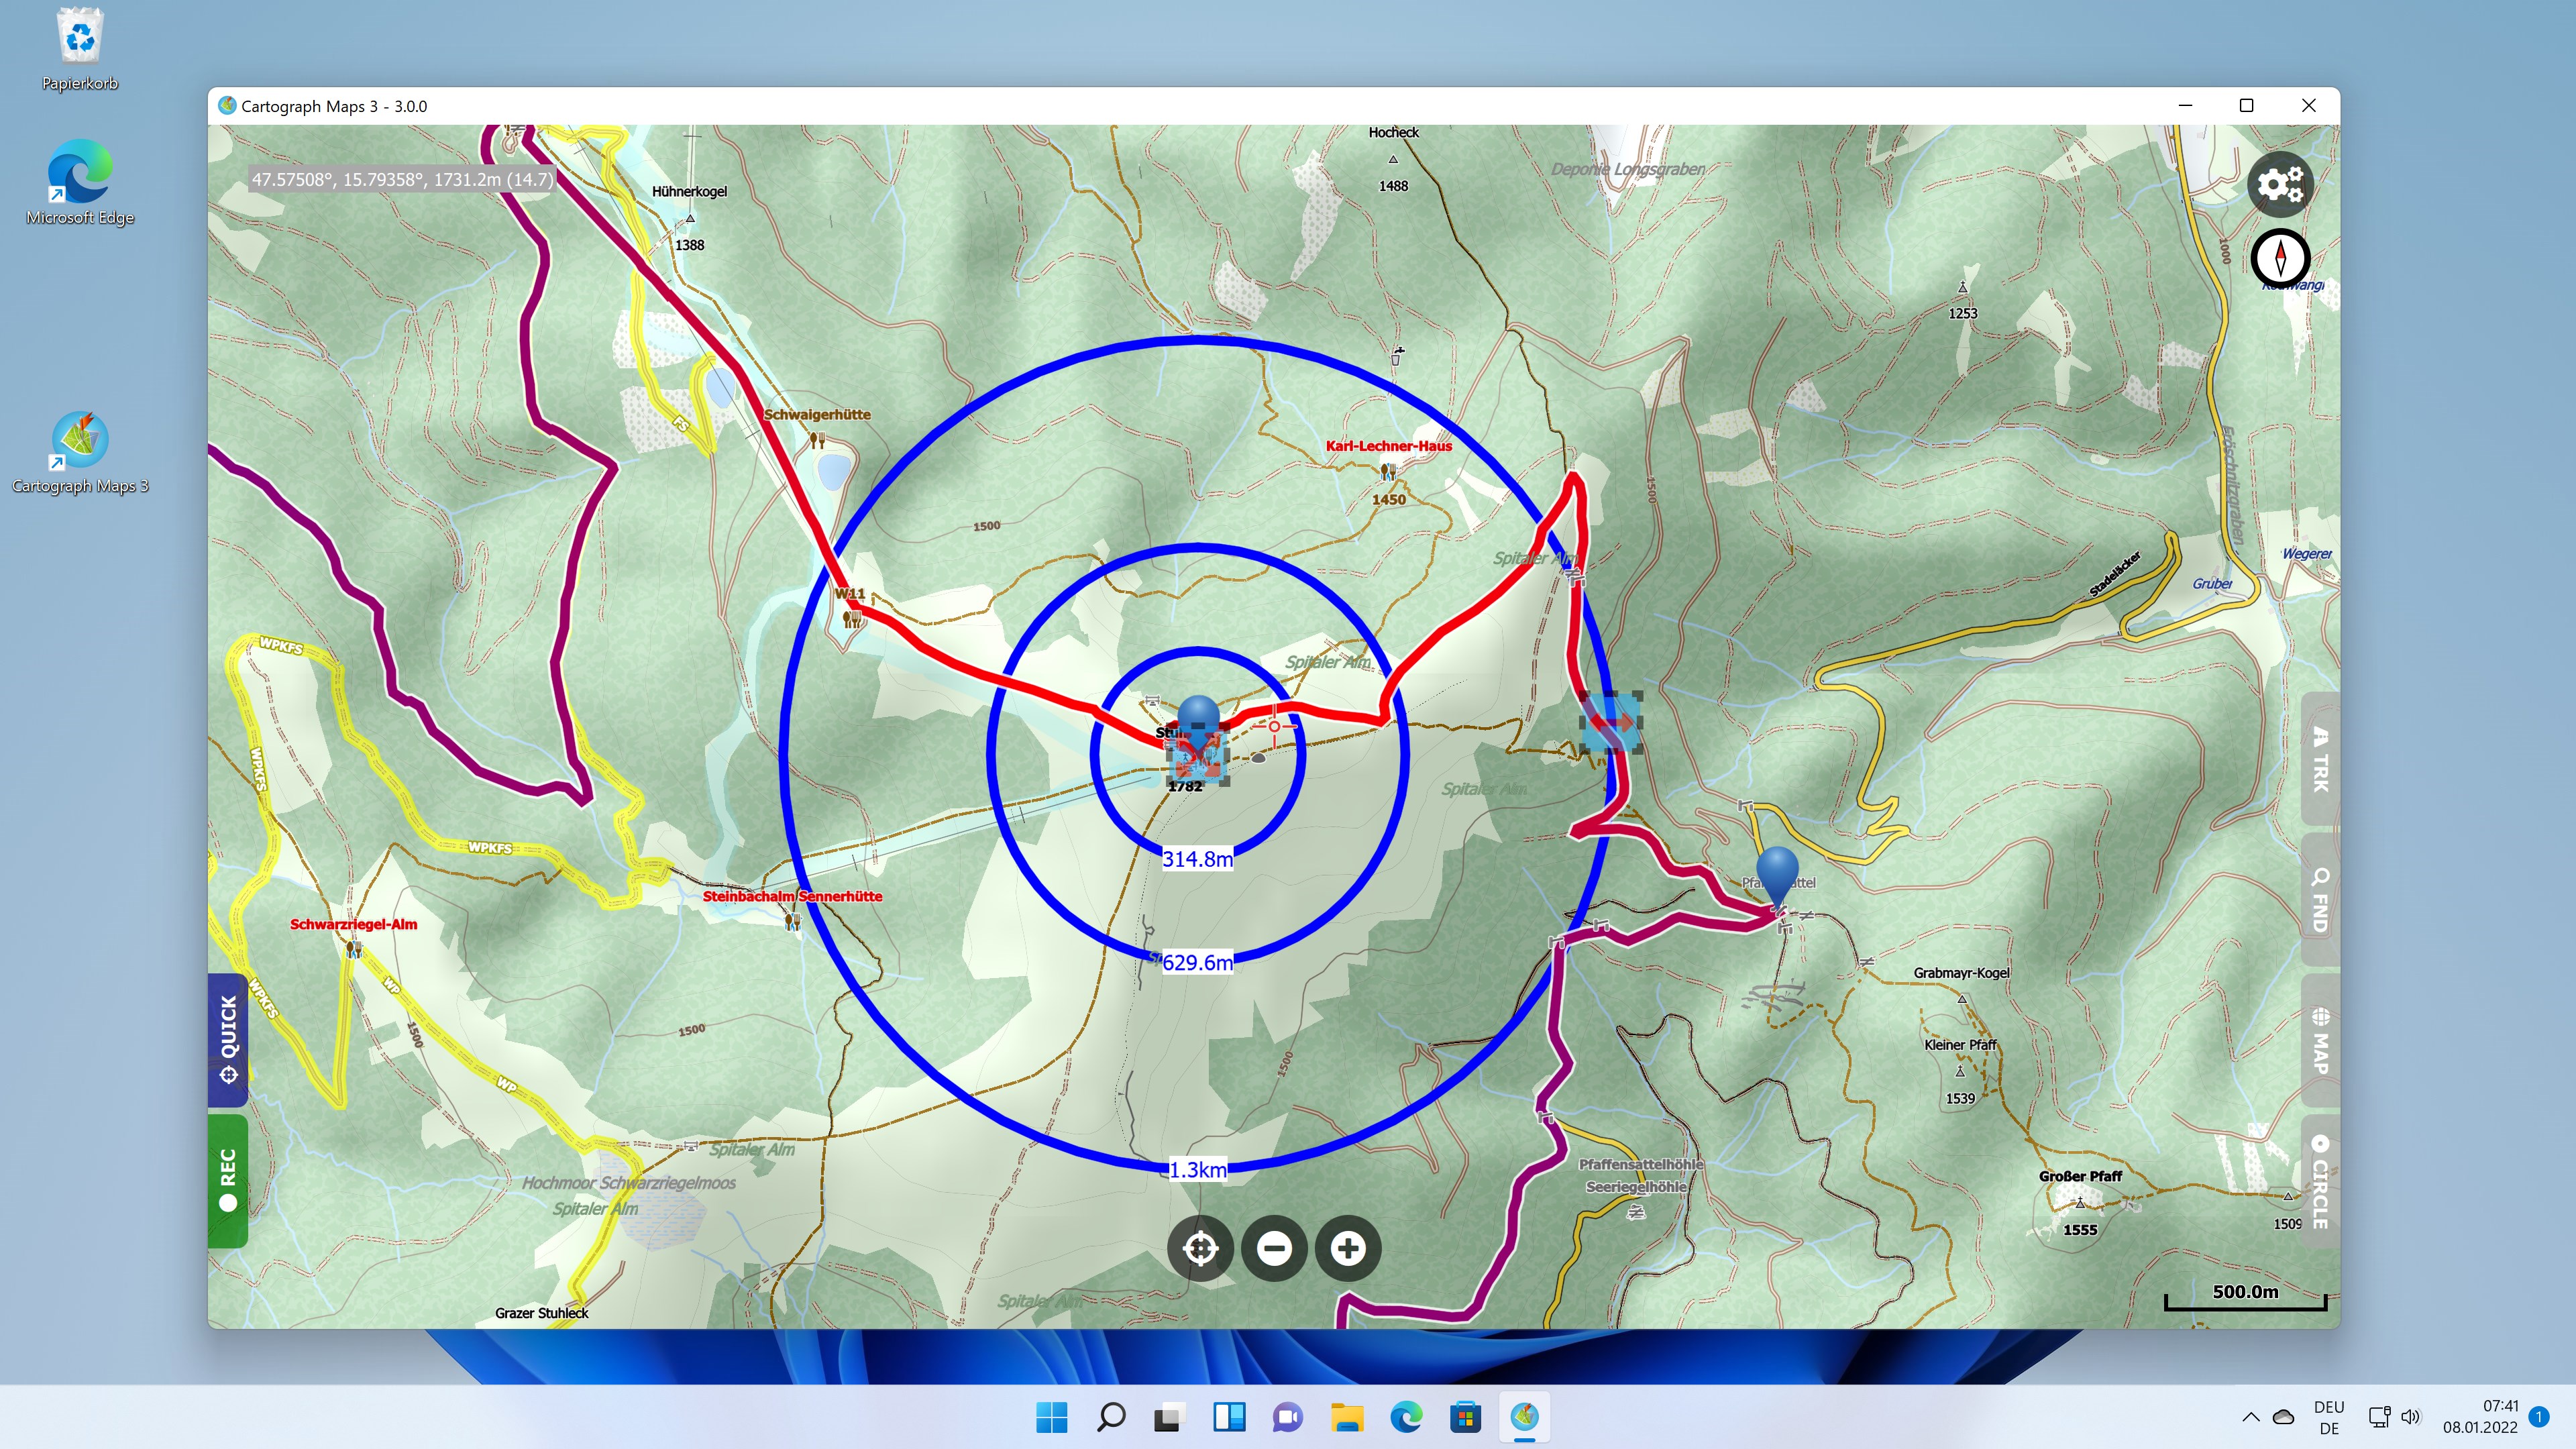
Task: Click the compass north indicator
Action: tap(2280, 258)
